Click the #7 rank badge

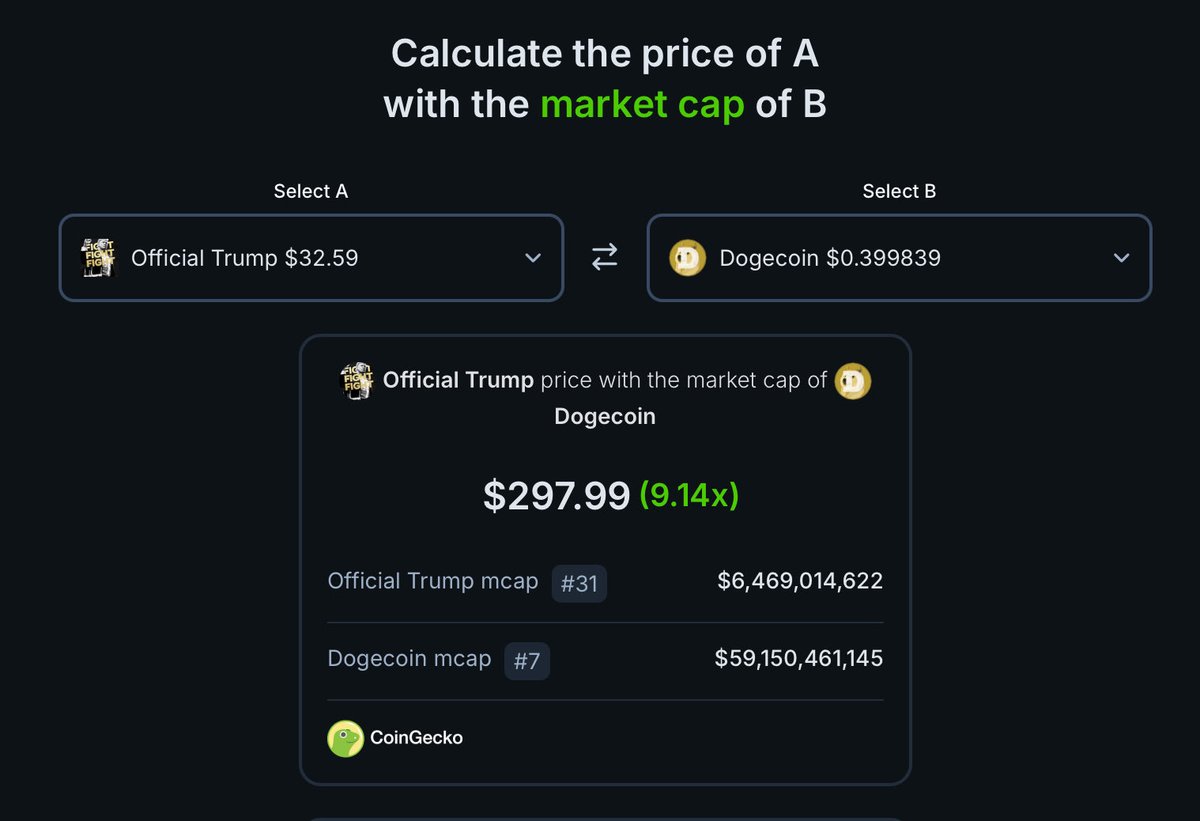click(527, 661)
